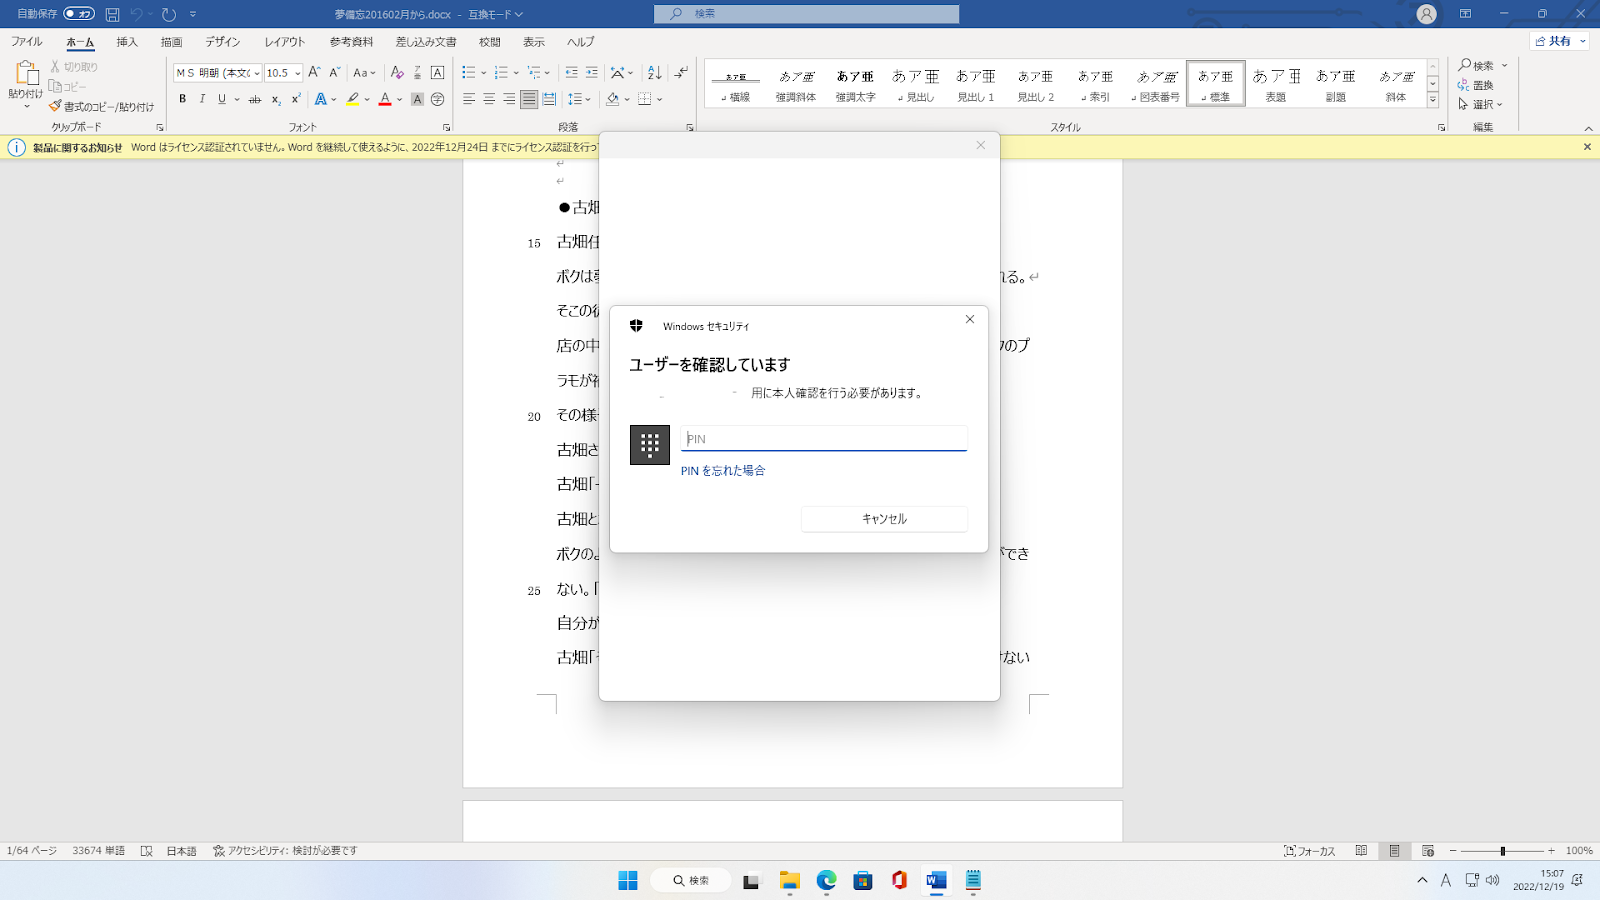This screenshot has height=900, width=1600.
Task: Switch to フォーカス mode in status bar
Action: (x=1310, y=851)
